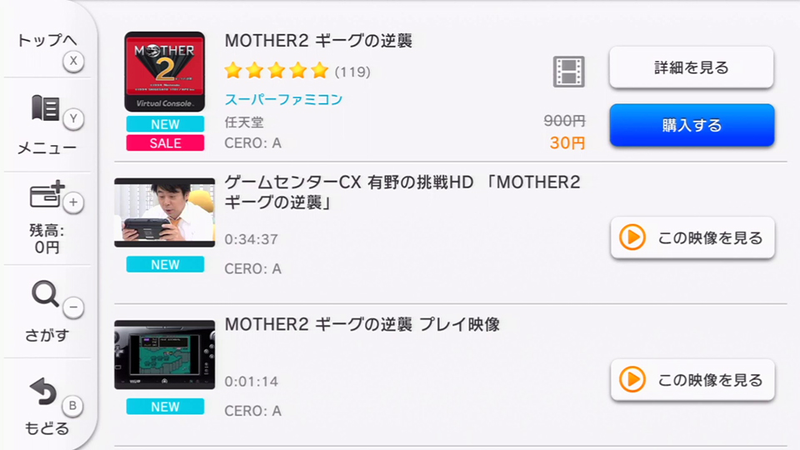Select the blue 購入する purchase button
Image resolution: width=800 pixels, height=450 pixels.
692,125
